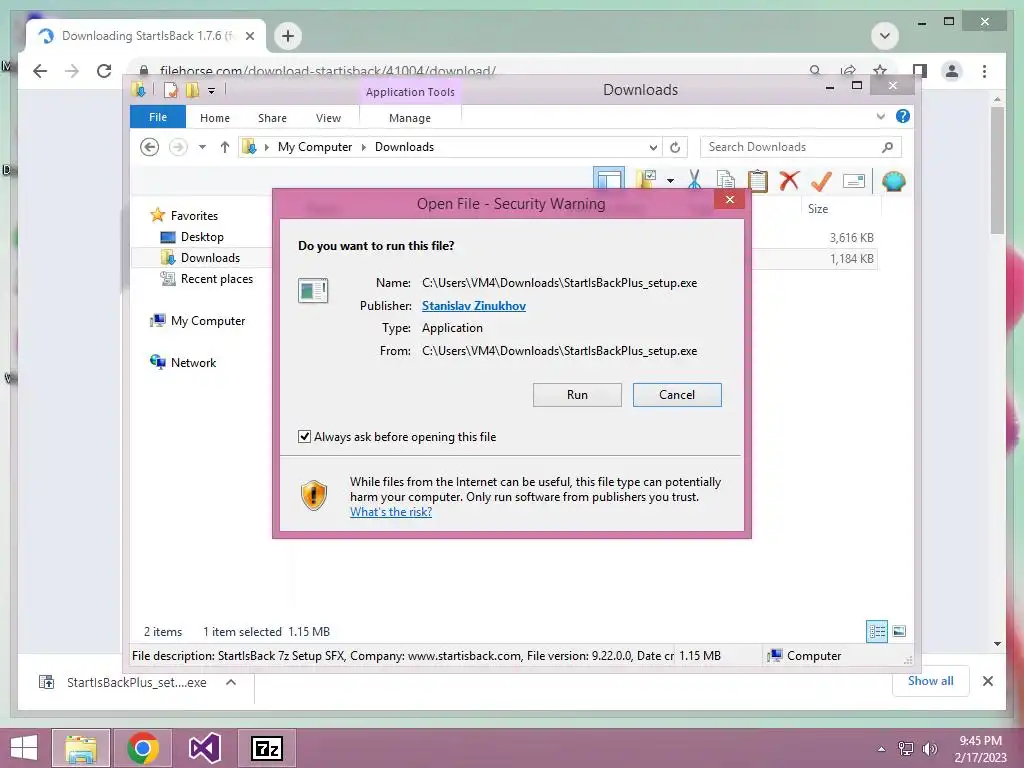Click the Downloads breadcrumb in address bar
Screen dimensions: 1024x768
pyautogui.click(x=404, y=147)
